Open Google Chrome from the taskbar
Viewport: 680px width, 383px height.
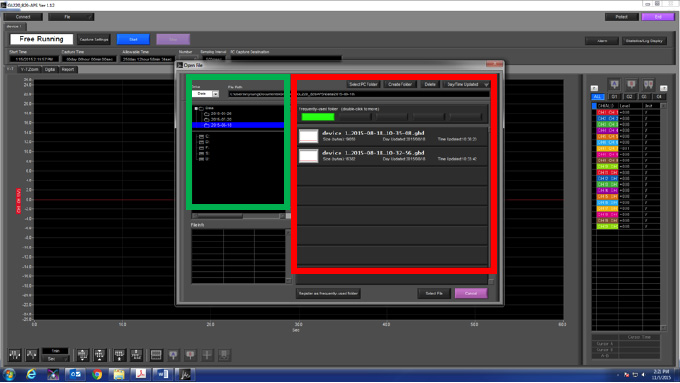(x=97, y=374)
